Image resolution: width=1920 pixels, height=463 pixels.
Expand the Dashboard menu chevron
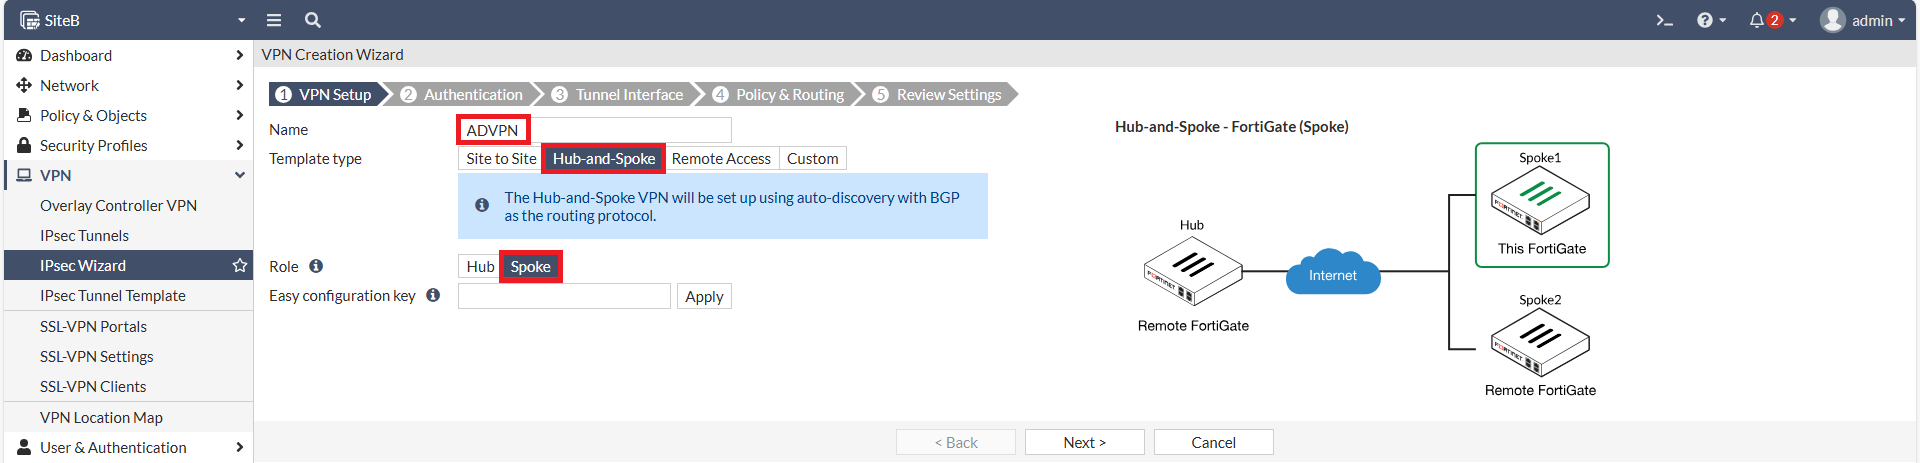[239, 55]
